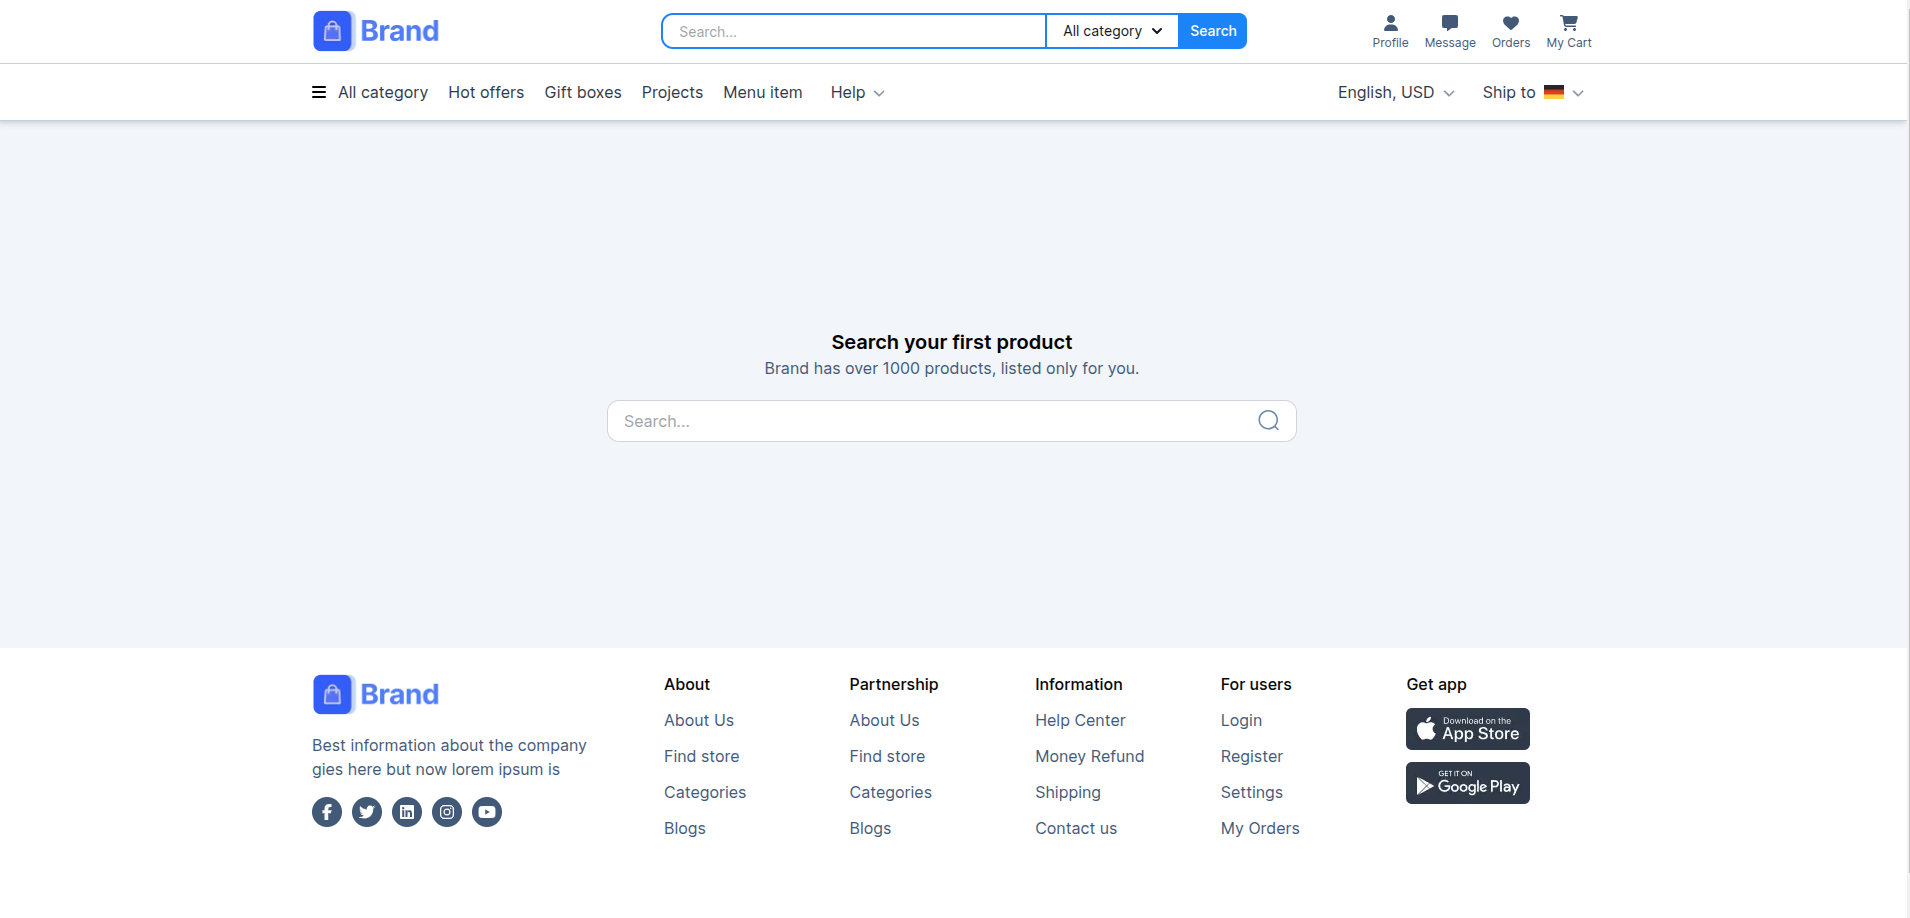The width and height of the screenshot is (1910, 918).
Task: Focus the central product search field
Action: click(x=930, y=421)
